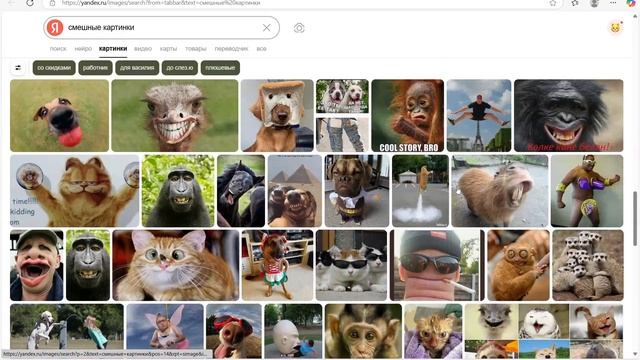Open the kitten wrapped in purple towel thumbnail
The image size is (640, 360).
pyautogui.click(x=433, y=331)
